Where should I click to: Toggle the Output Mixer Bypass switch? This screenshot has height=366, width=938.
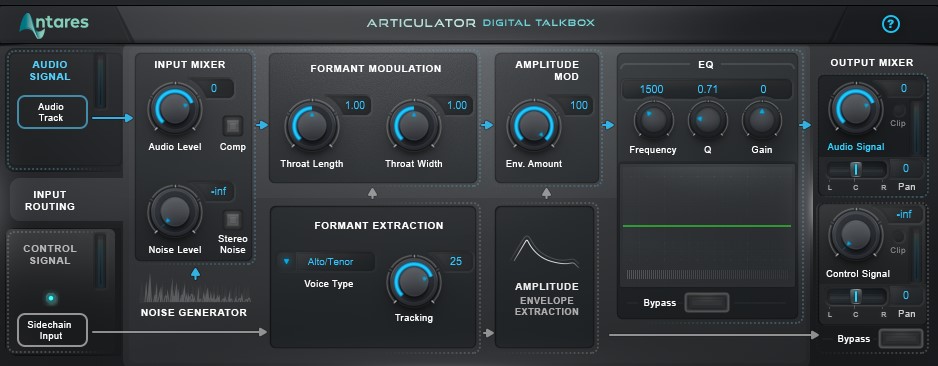point(901,338)
